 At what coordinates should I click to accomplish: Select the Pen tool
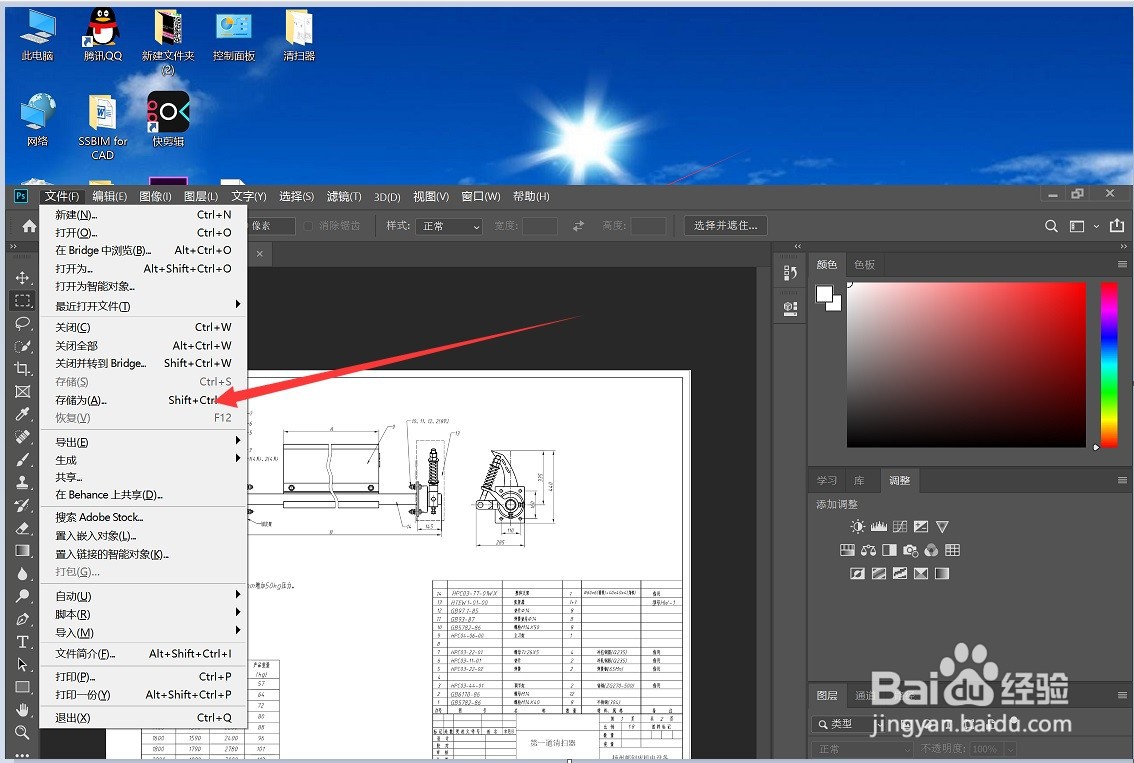click(22, 619)
